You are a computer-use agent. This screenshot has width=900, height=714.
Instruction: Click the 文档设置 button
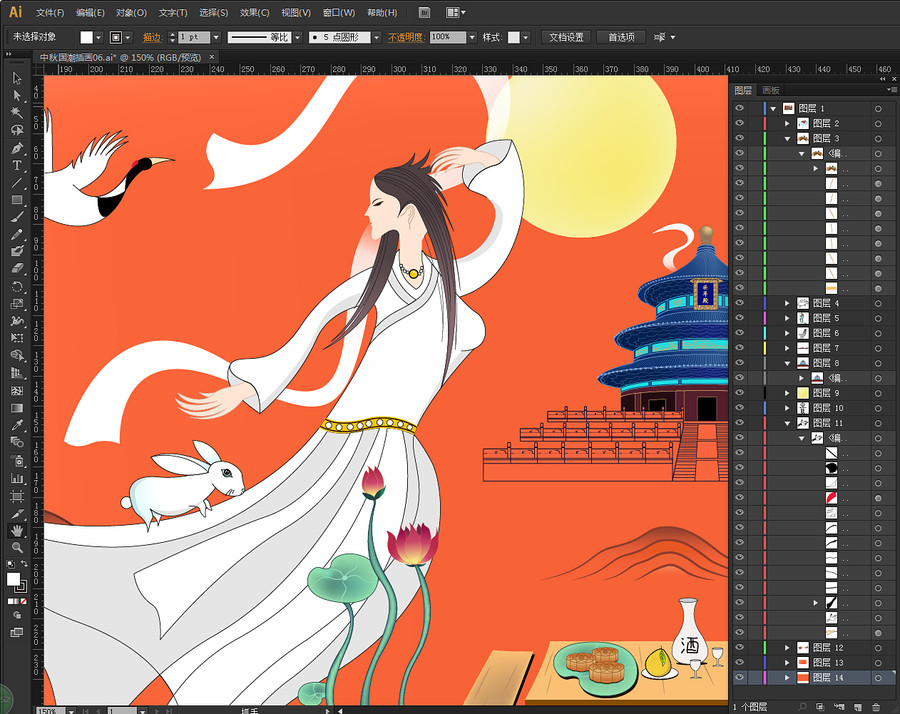pos(566,37)
